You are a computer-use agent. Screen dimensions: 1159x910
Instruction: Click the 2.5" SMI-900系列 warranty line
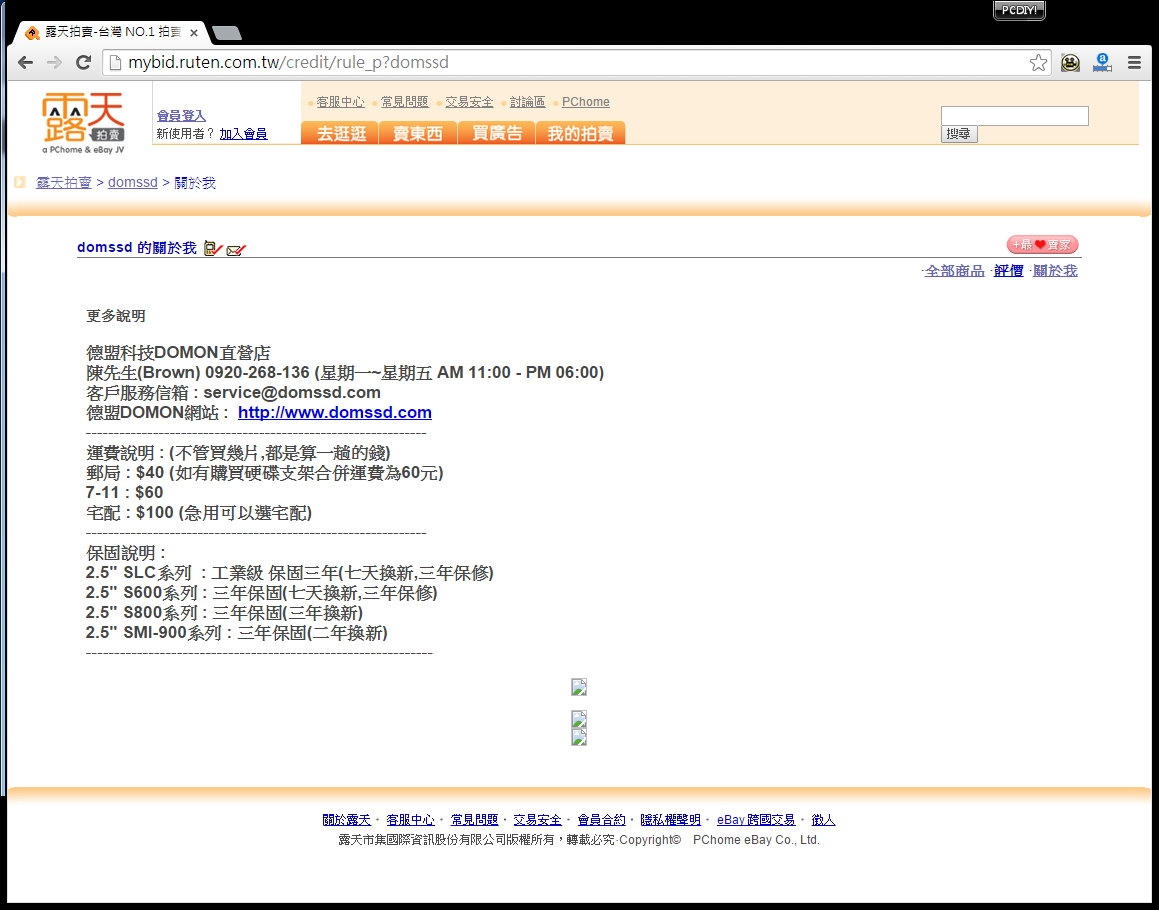pyautogui.click(x=237, y=633)
